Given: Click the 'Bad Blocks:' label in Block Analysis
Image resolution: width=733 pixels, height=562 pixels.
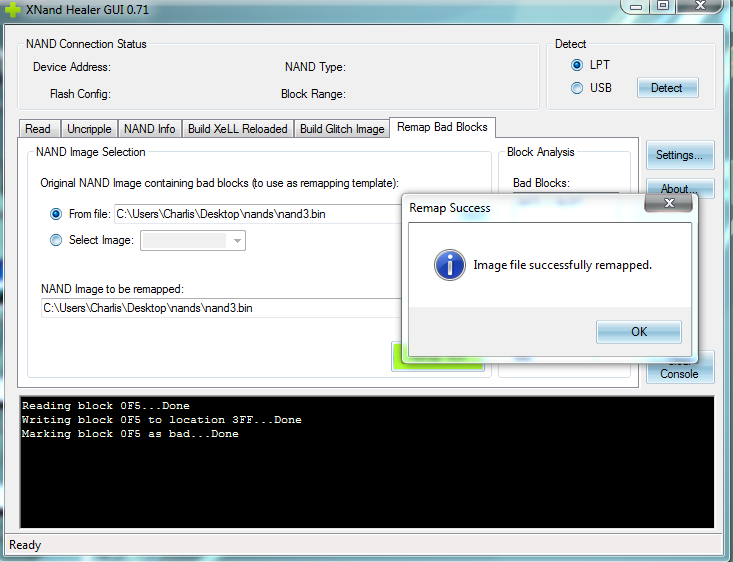Looking at the screenshot, I should tap(541, 183).
